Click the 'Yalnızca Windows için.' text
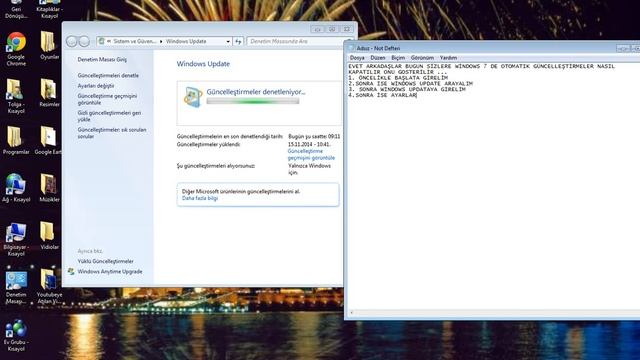Viewport: 640px width, 360px height. tap(309, 169)
